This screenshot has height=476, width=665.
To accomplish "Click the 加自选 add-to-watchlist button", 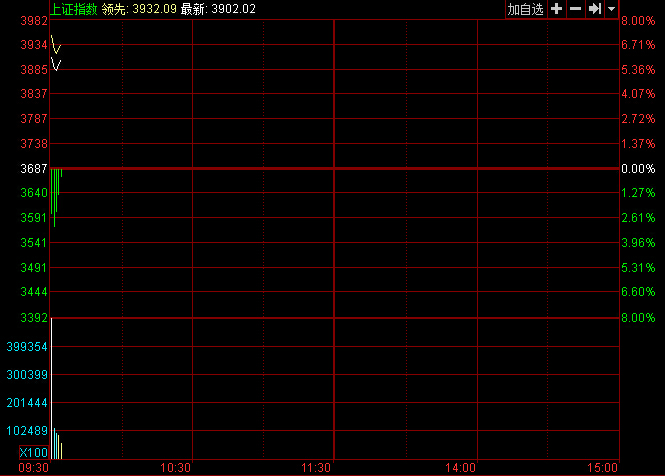I will (x=525, y=9).
